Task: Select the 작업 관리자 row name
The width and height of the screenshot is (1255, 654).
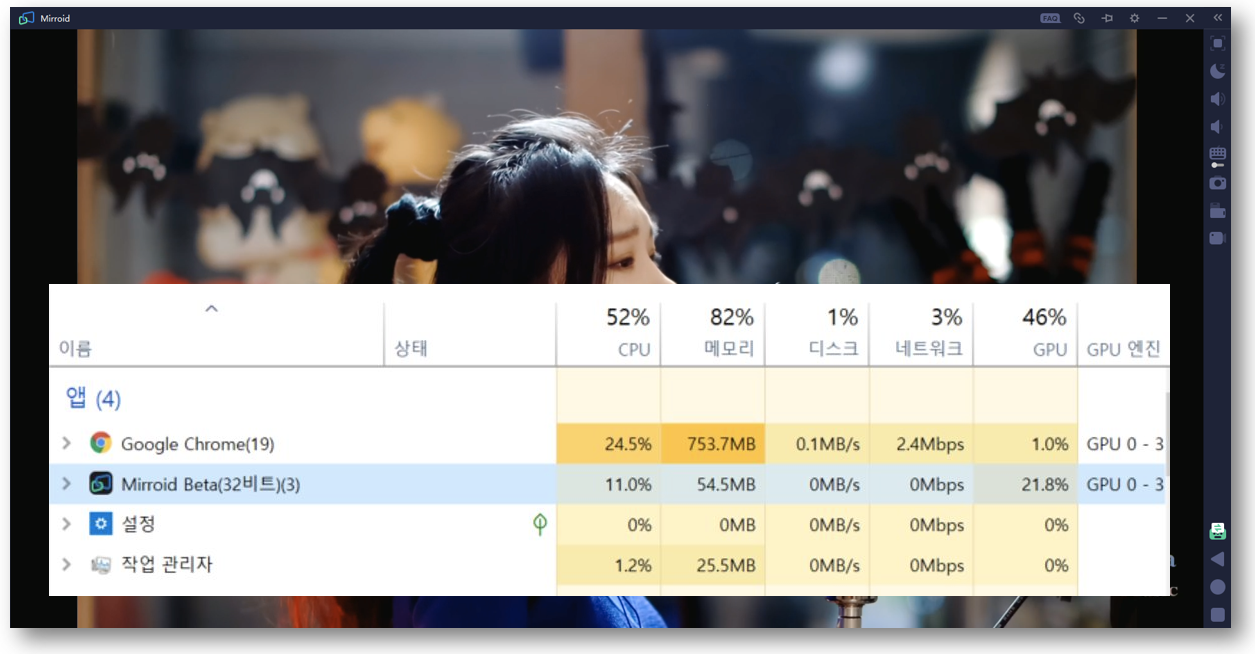Action: click(167, 565)
